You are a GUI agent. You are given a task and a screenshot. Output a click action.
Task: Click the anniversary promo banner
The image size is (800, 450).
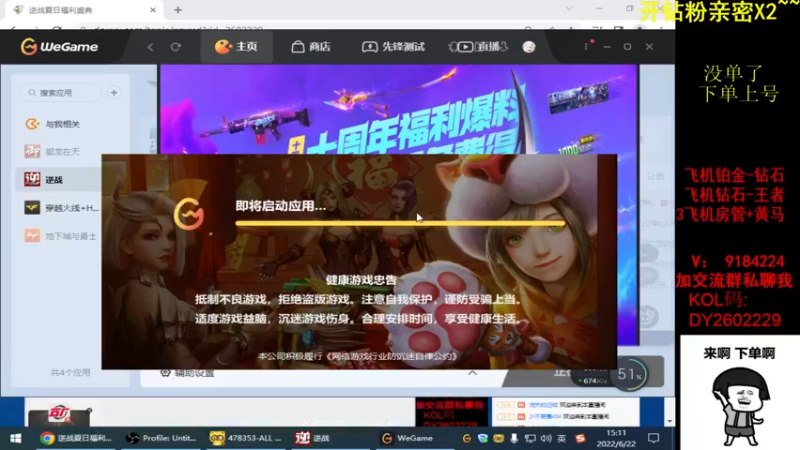[x=398, y=109]
